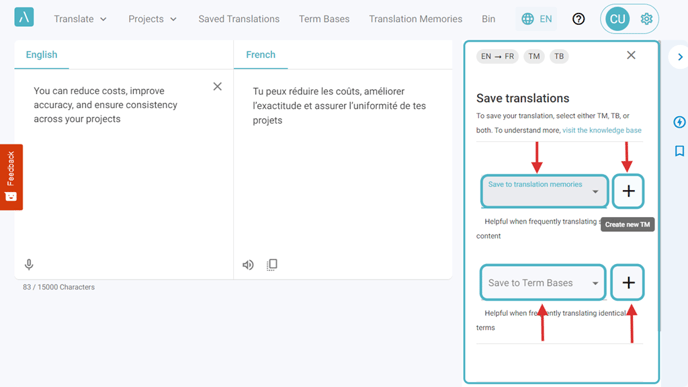Open the Translation Memories page
The width and height of the screenshot is (688, 387).
click(416, 19)
